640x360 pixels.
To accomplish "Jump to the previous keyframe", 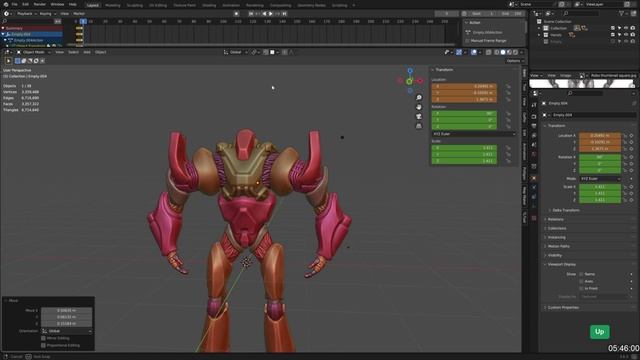I will (258, 13).
